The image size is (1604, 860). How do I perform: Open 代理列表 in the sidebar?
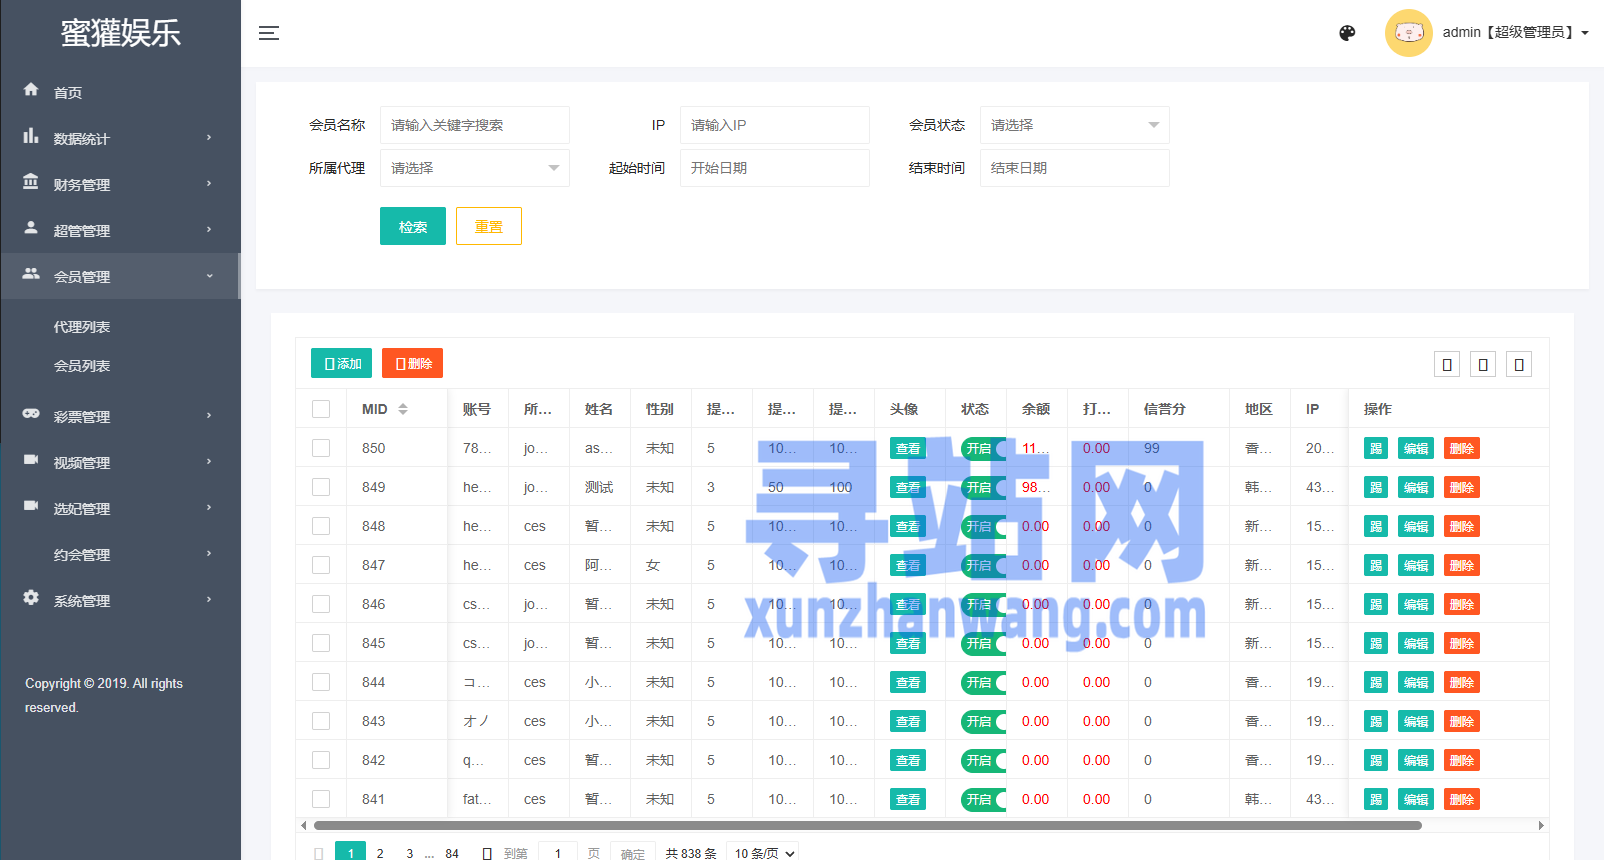tap(82, 327)
